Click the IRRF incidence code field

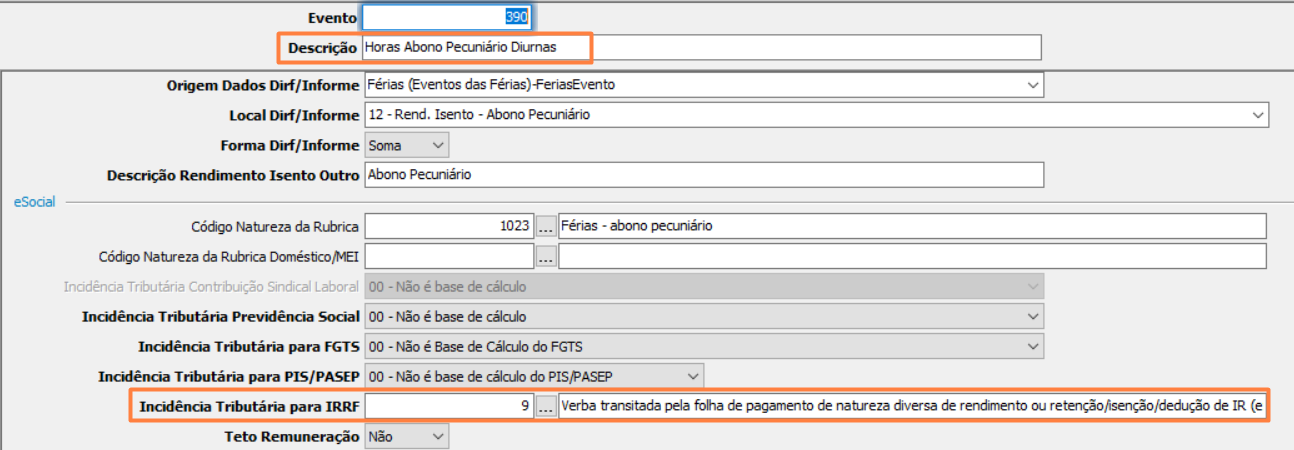[448, 406]
